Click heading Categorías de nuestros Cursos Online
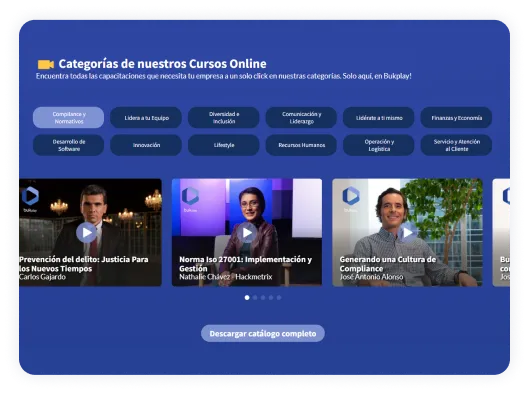Viewport: 529px width, 394px height. [x=162, y=64]
